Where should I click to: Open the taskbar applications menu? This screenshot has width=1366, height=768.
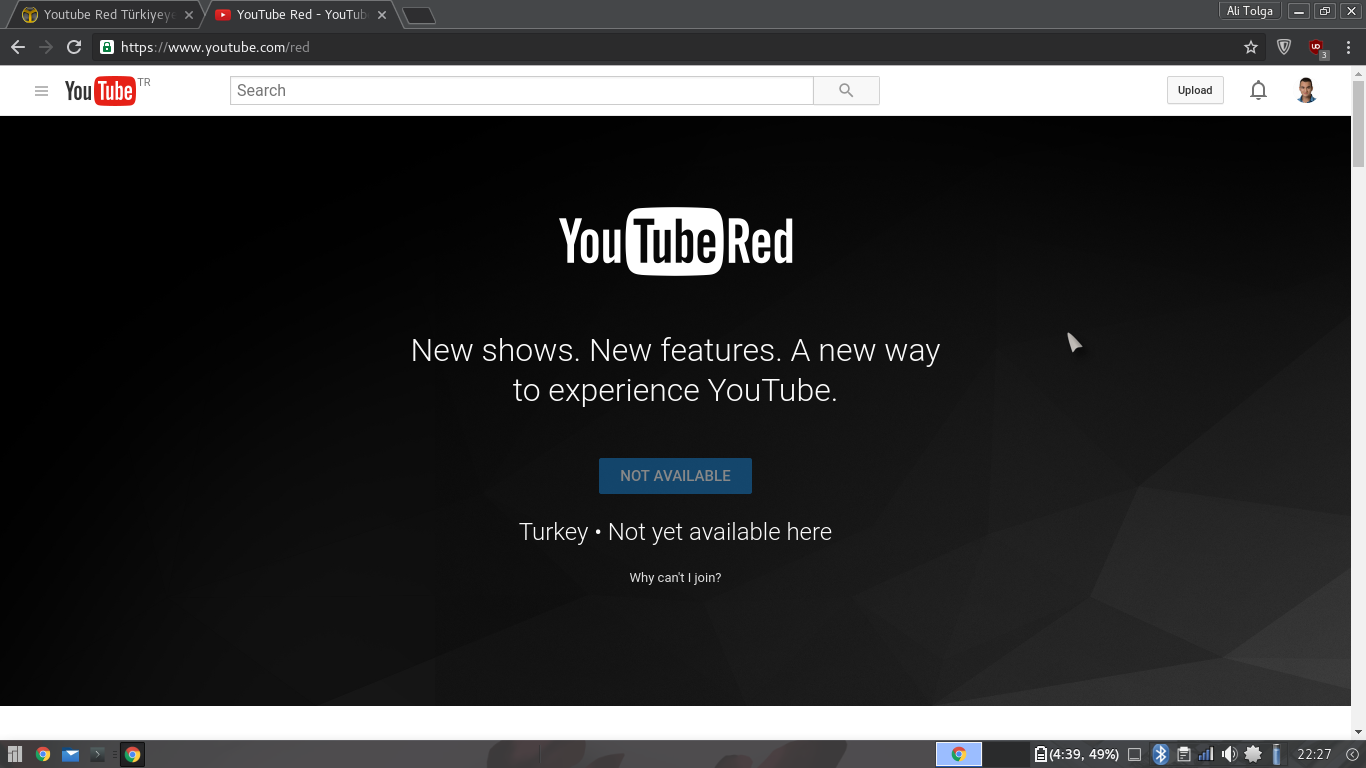point(15,754)
